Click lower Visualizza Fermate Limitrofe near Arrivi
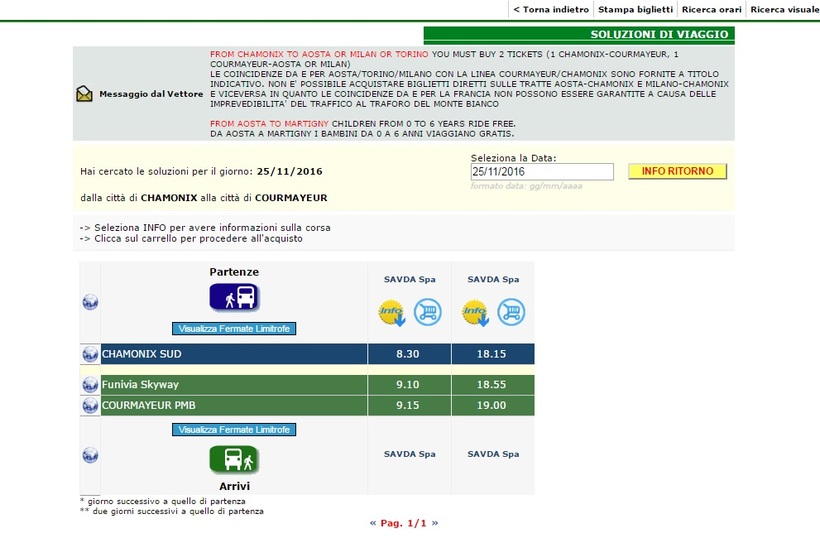Screen dimensions: 820x538 234,429
